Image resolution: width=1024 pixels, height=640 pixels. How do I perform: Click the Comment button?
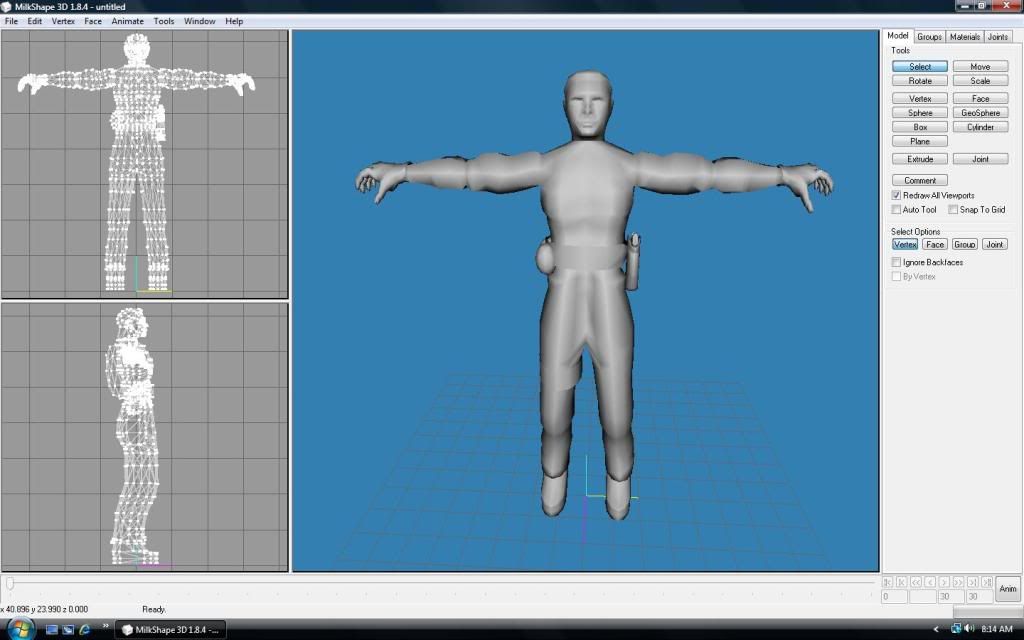click(920, 180)
